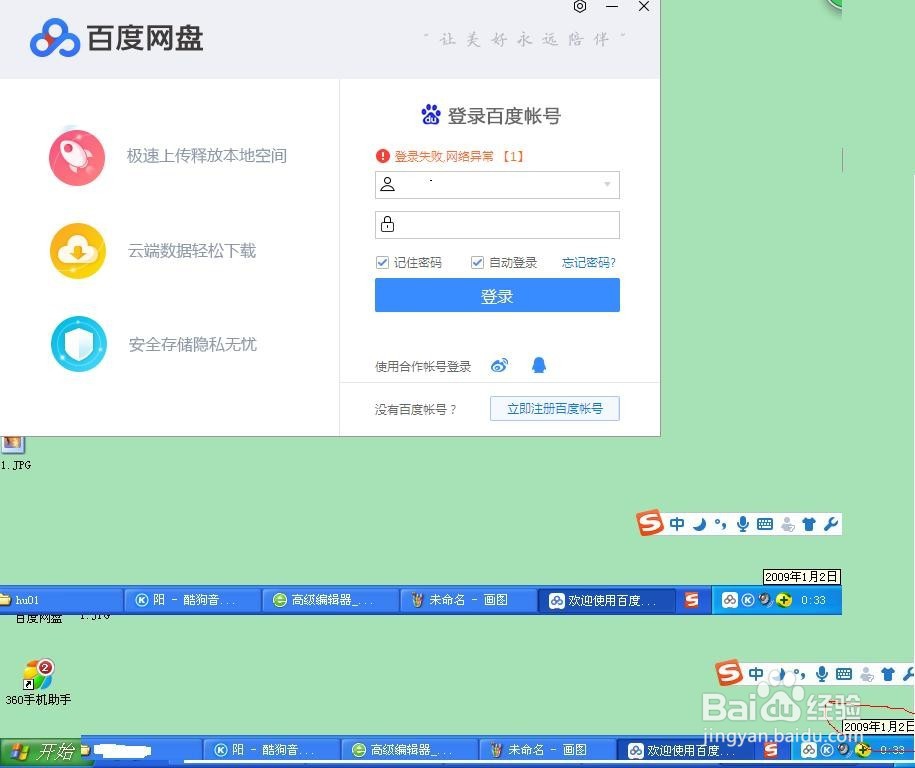Open the soft keyboard on the Sogou toolbar
This screenshot has height=768, width=915.
[x=764, y=523]
